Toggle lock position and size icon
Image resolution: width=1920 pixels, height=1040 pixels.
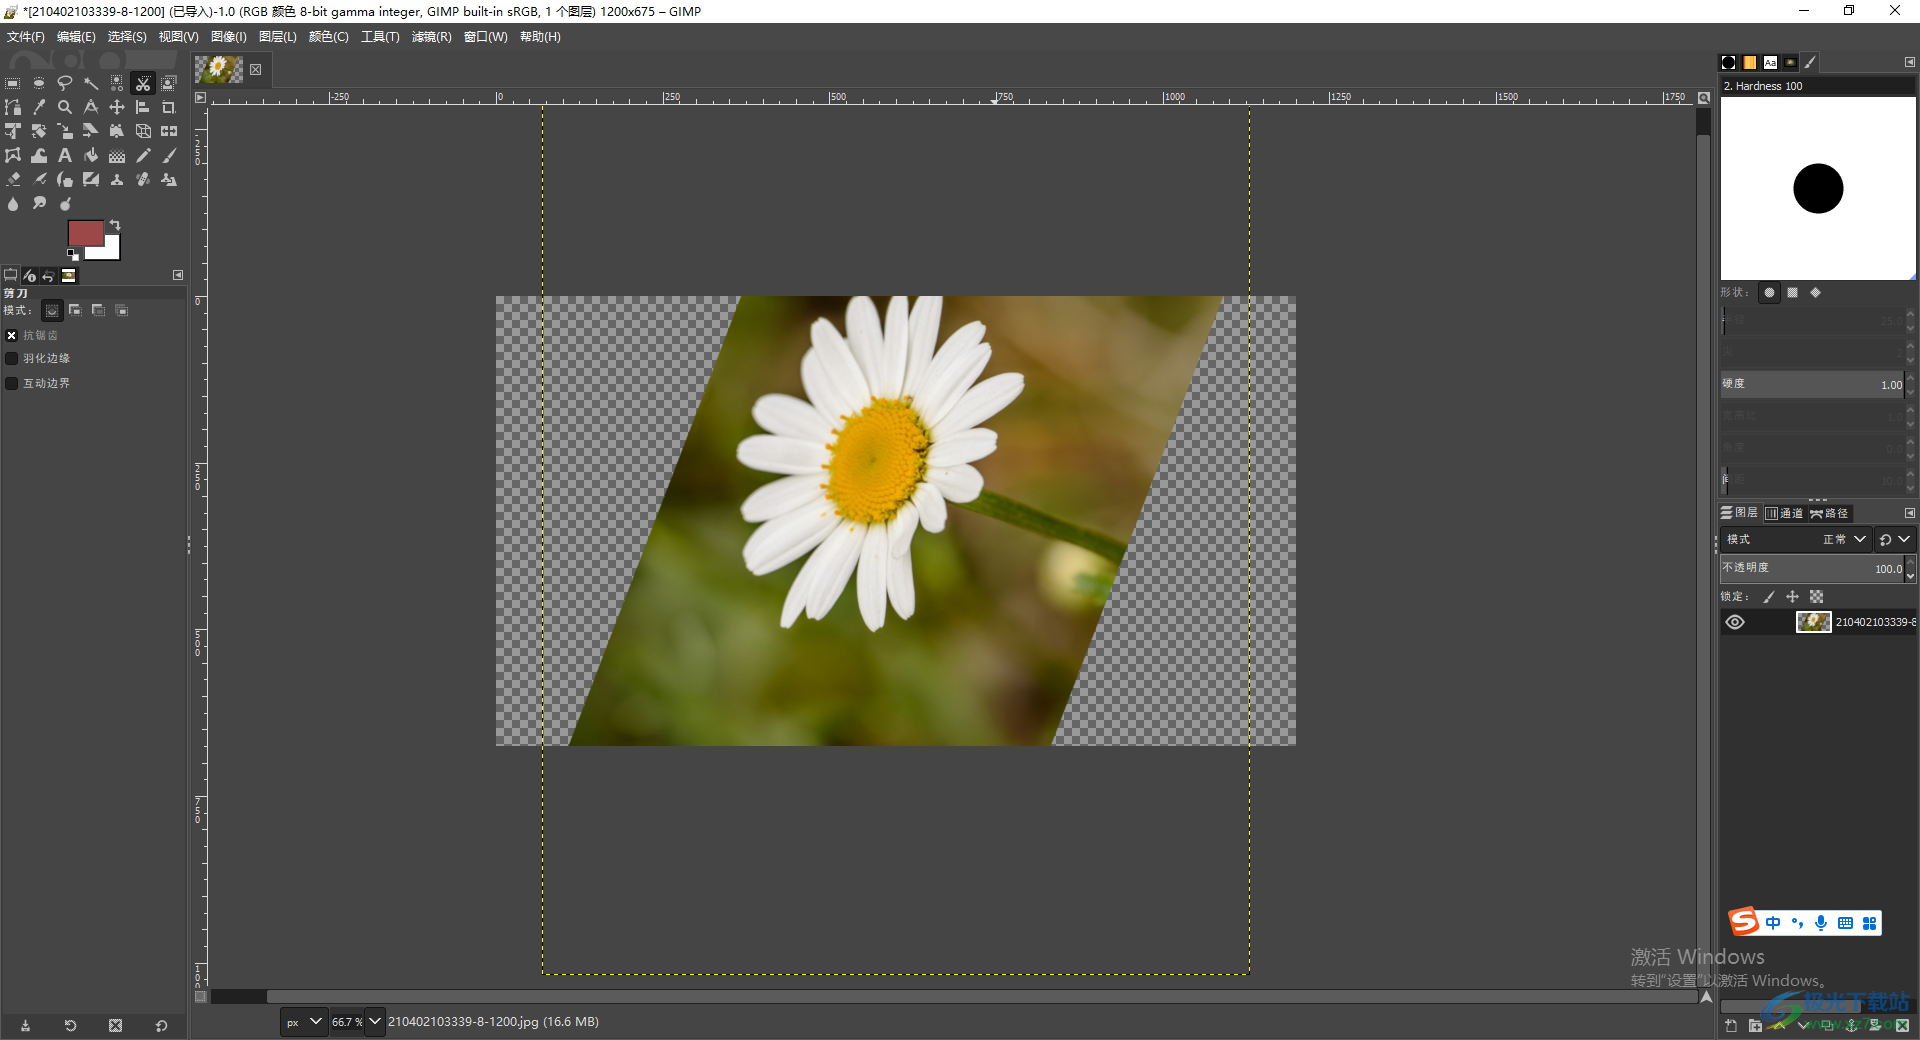(1792, 597)
